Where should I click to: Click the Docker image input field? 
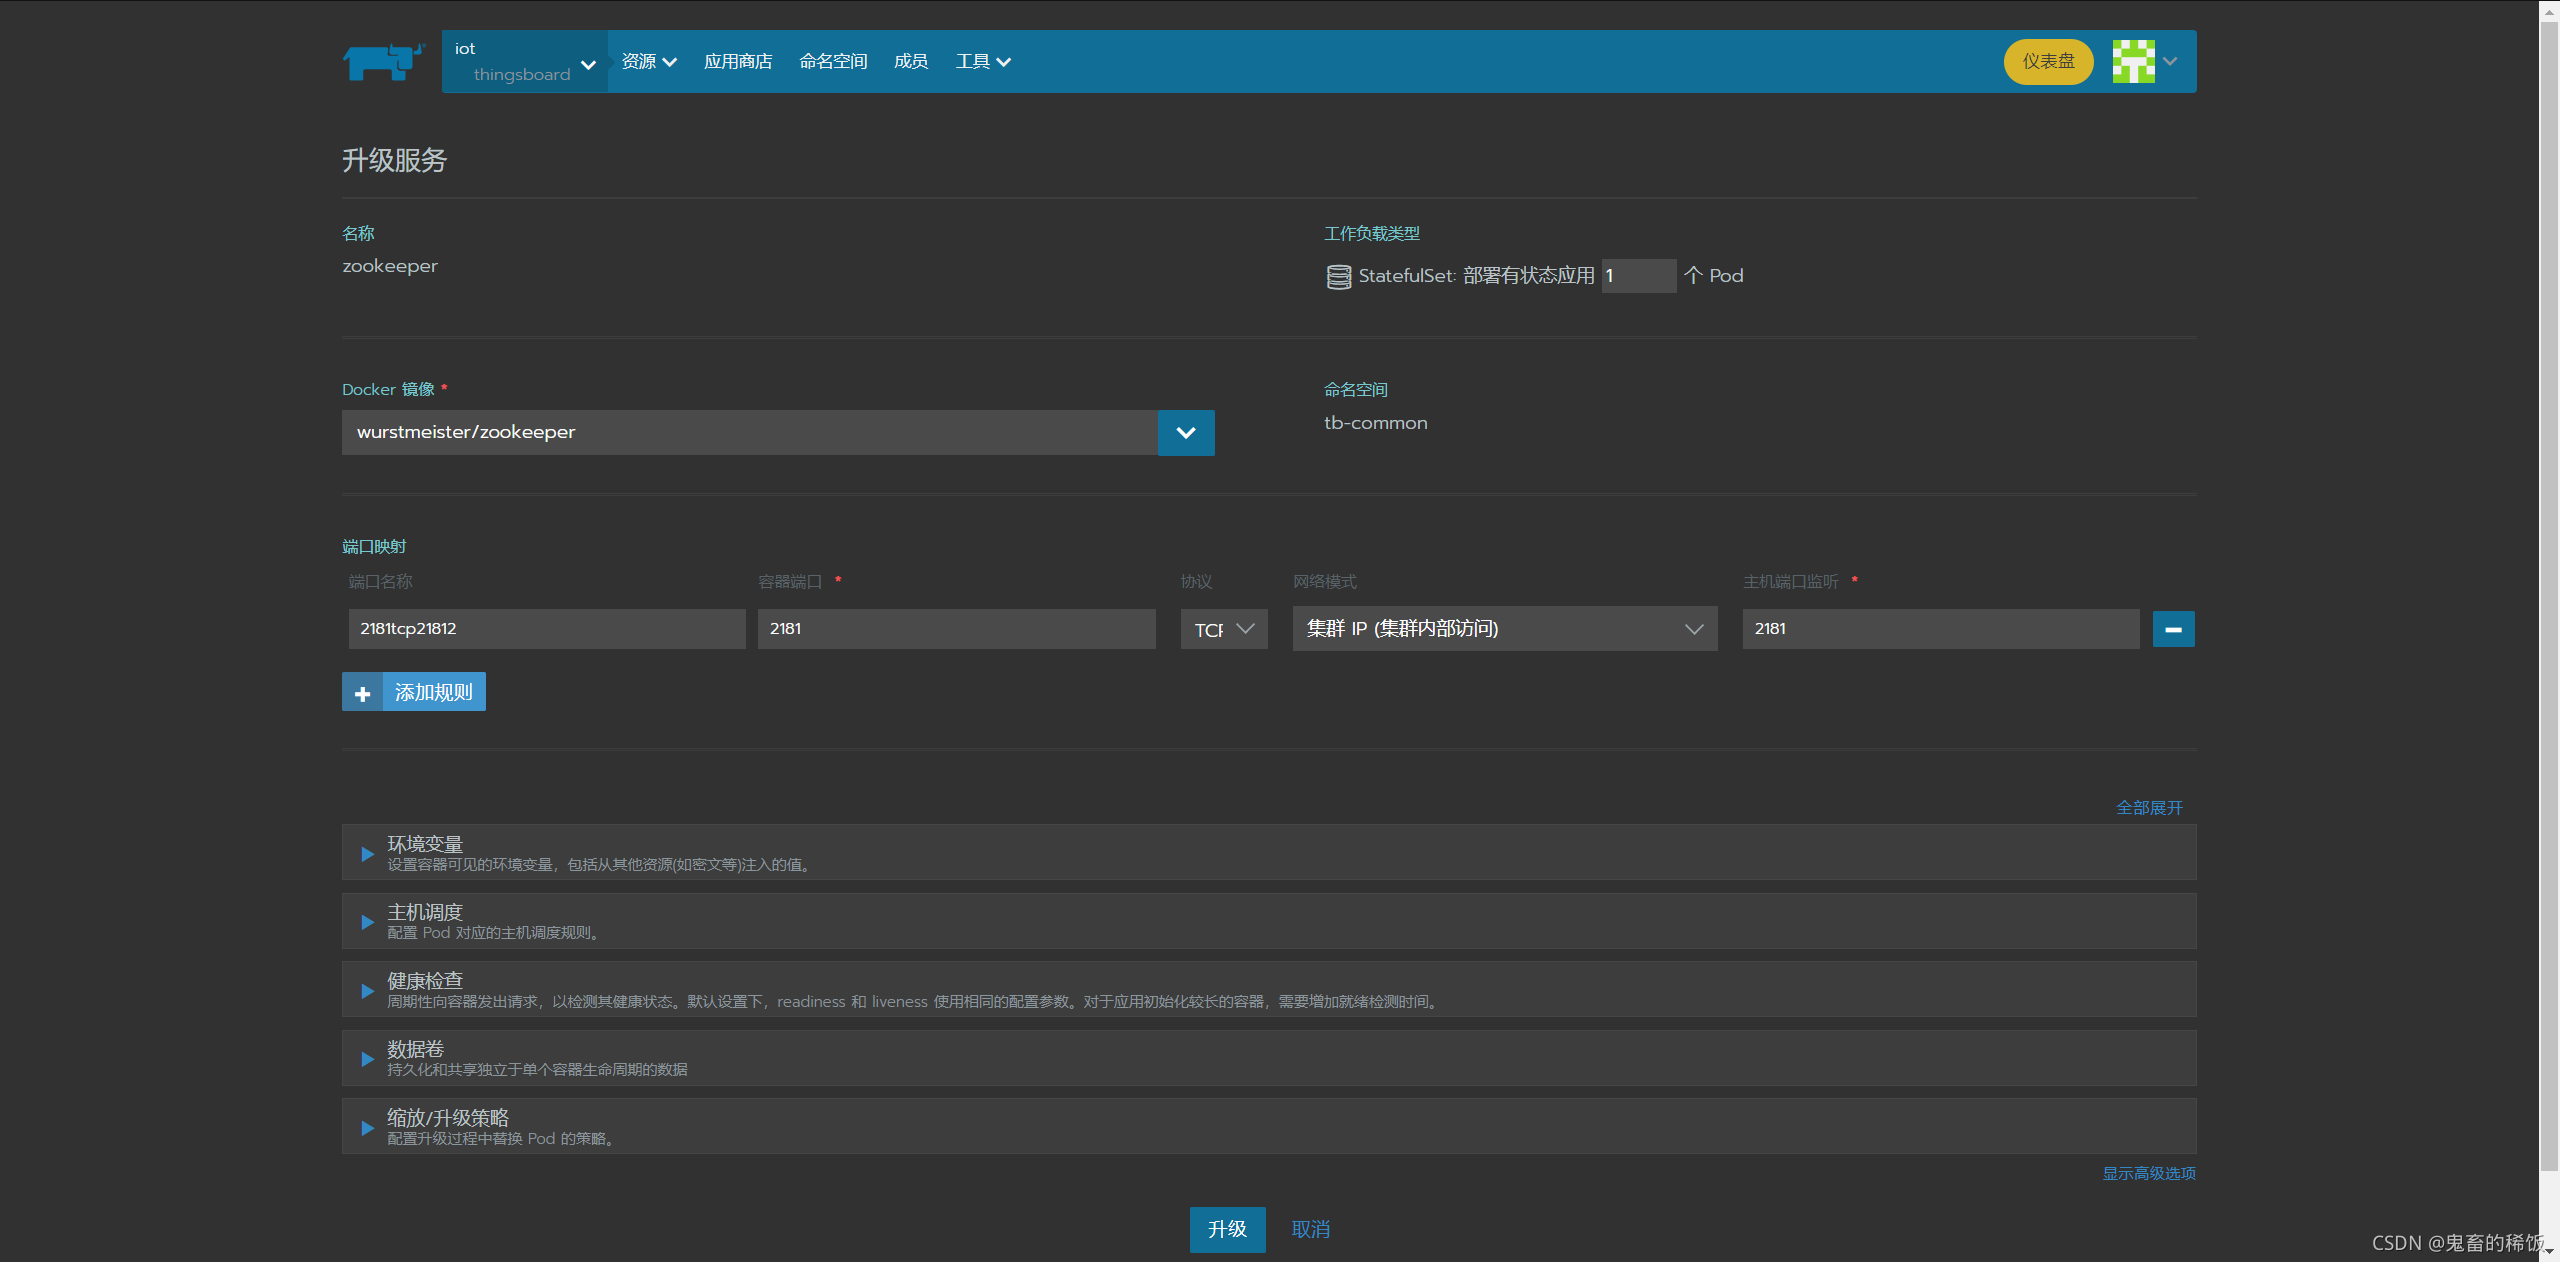[x=750, y=432]
